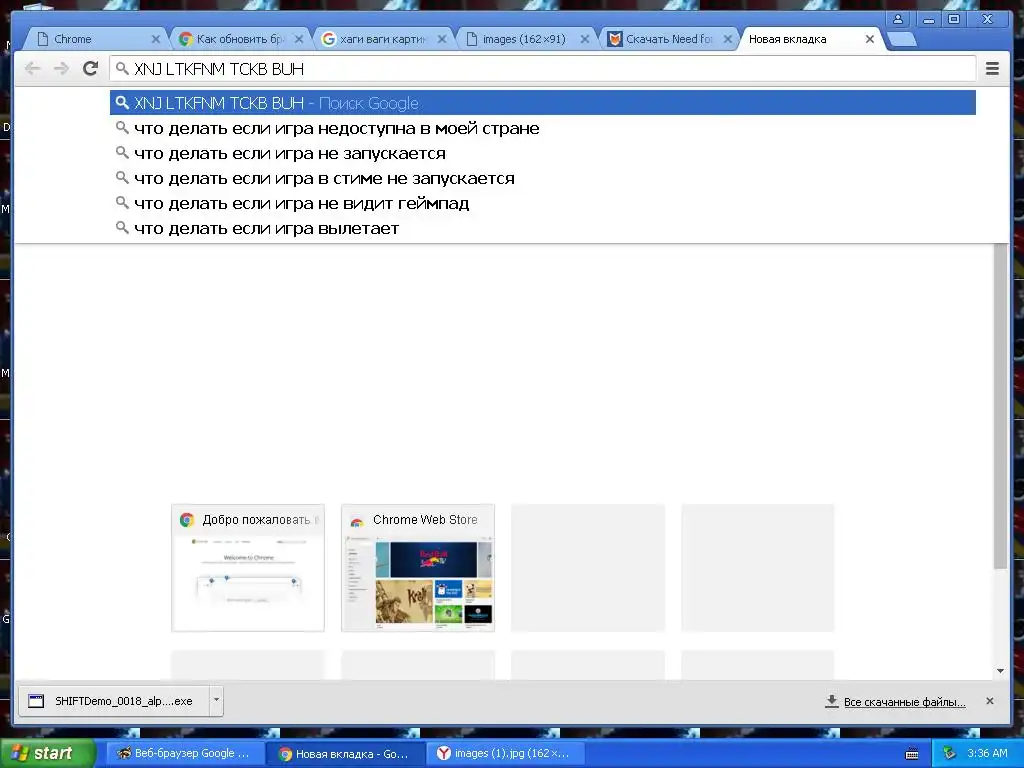The image size is (1024, 768).
Task: Click the forward navigation arrow
Action: click(x=61, y=69)
